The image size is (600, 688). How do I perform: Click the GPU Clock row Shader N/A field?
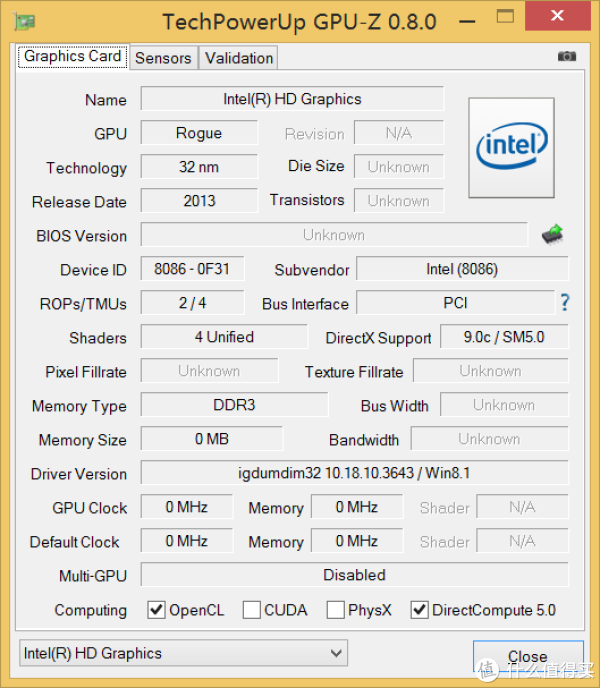(522, 507)
